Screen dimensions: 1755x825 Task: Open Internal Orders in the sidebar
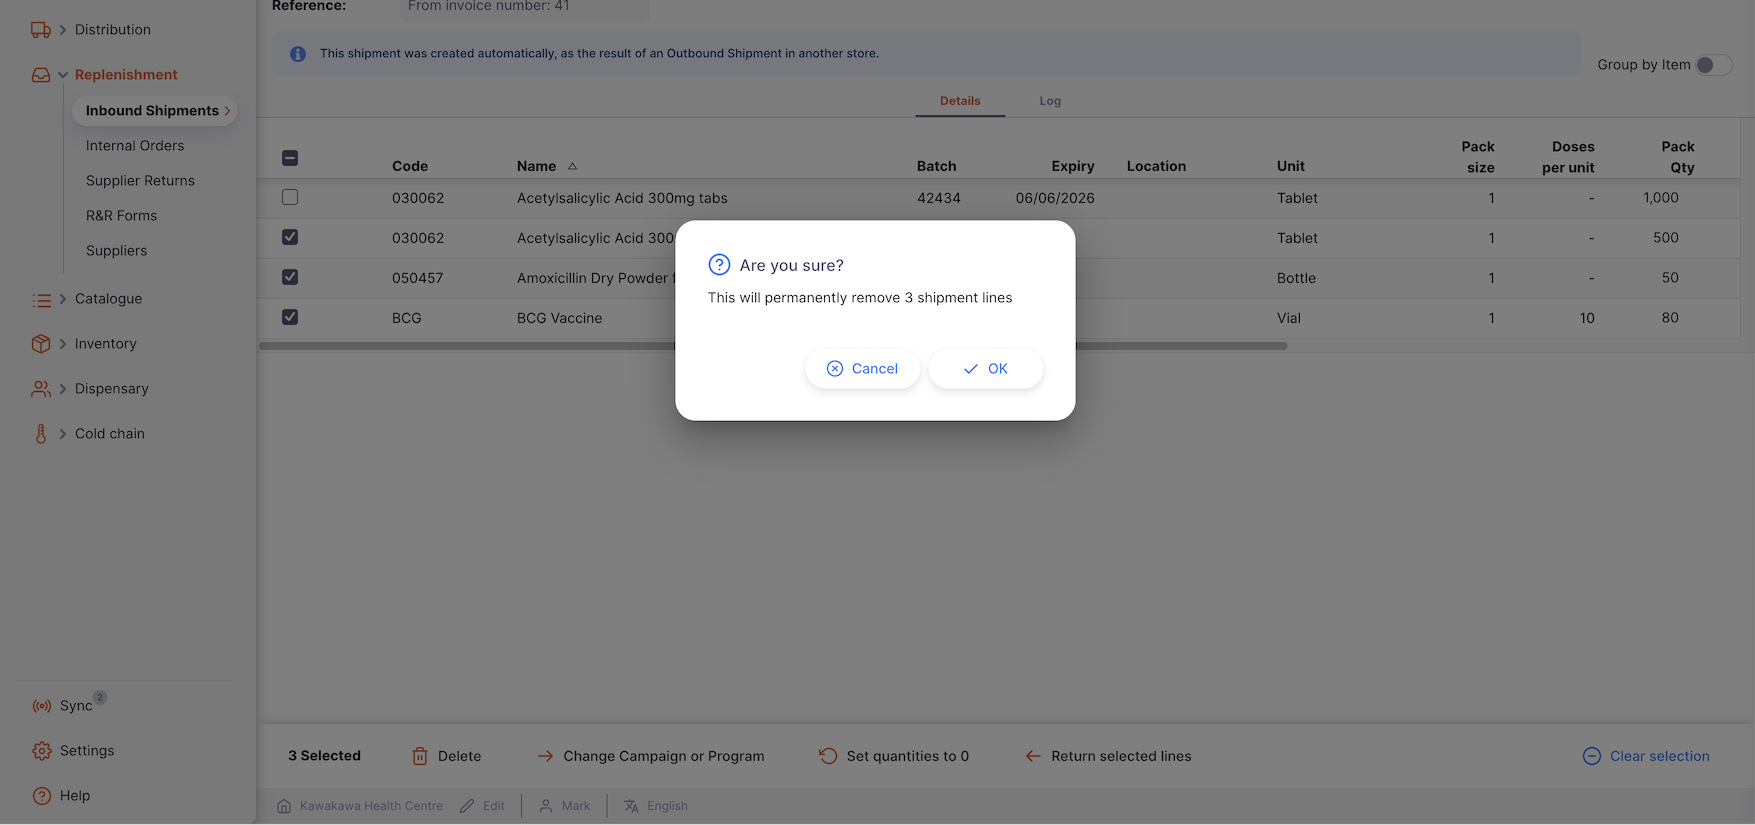coord(135,146)
